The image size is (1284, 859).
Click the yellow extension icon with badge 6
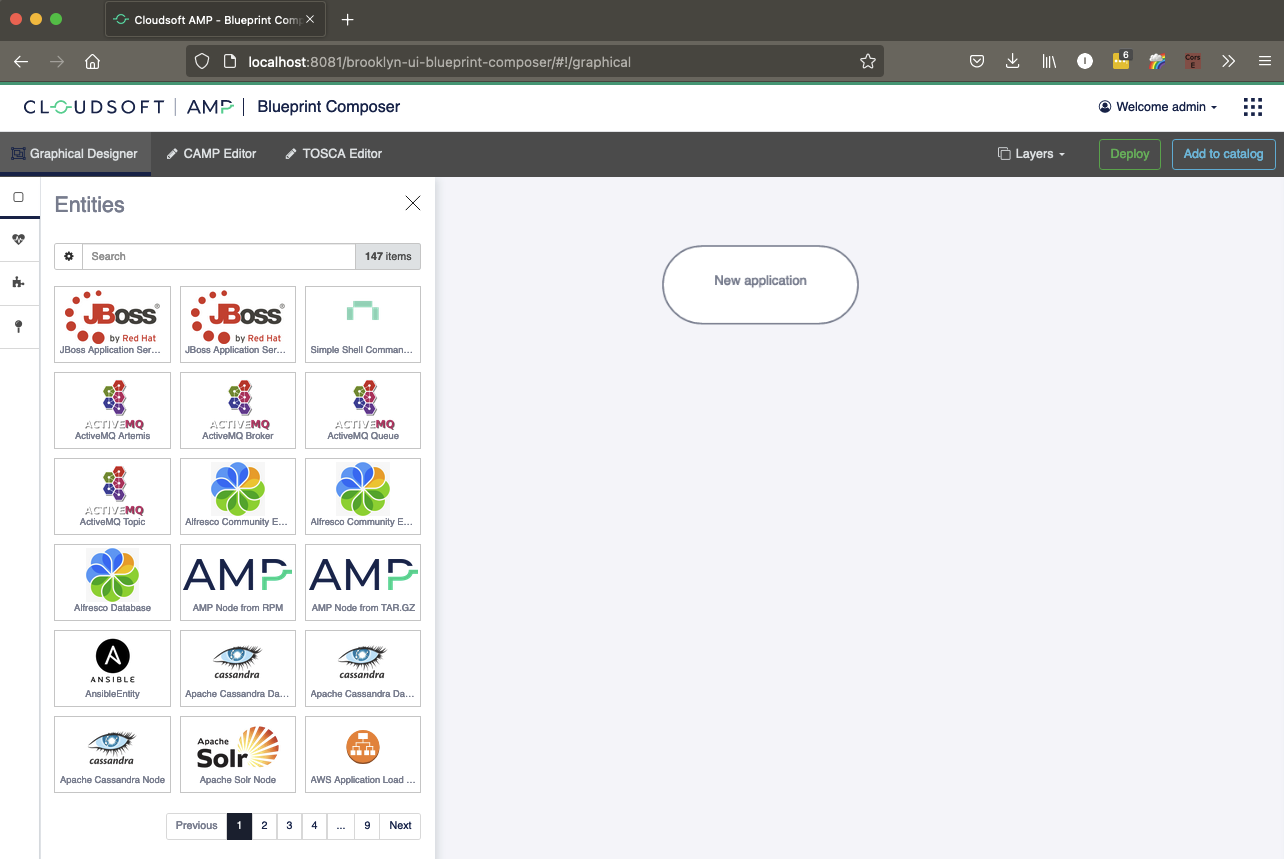click(x=1121, y=61)
